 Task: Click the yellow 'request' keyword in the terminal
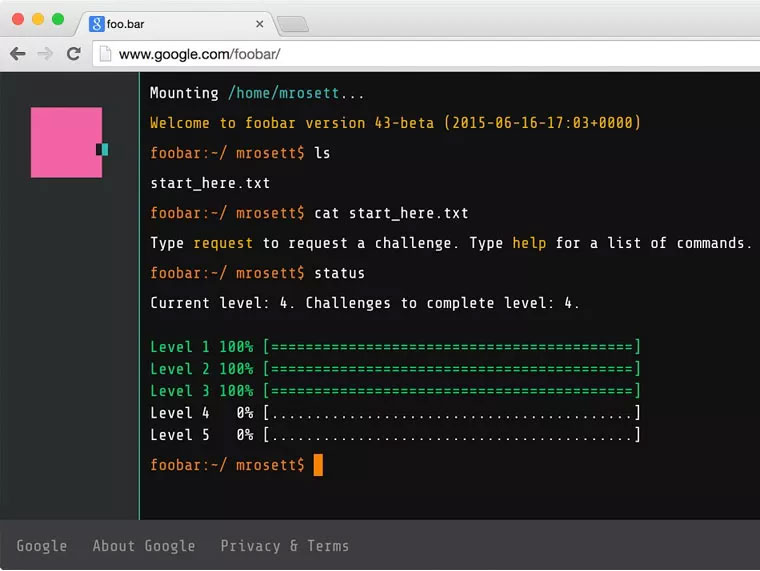[x=223, y=243]
